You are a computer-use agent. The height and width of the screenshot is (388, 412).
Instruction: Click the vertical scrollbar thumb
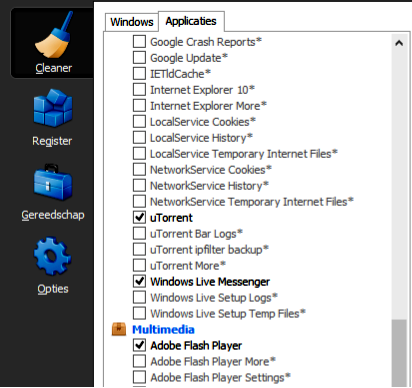click(x=399, y=353)
